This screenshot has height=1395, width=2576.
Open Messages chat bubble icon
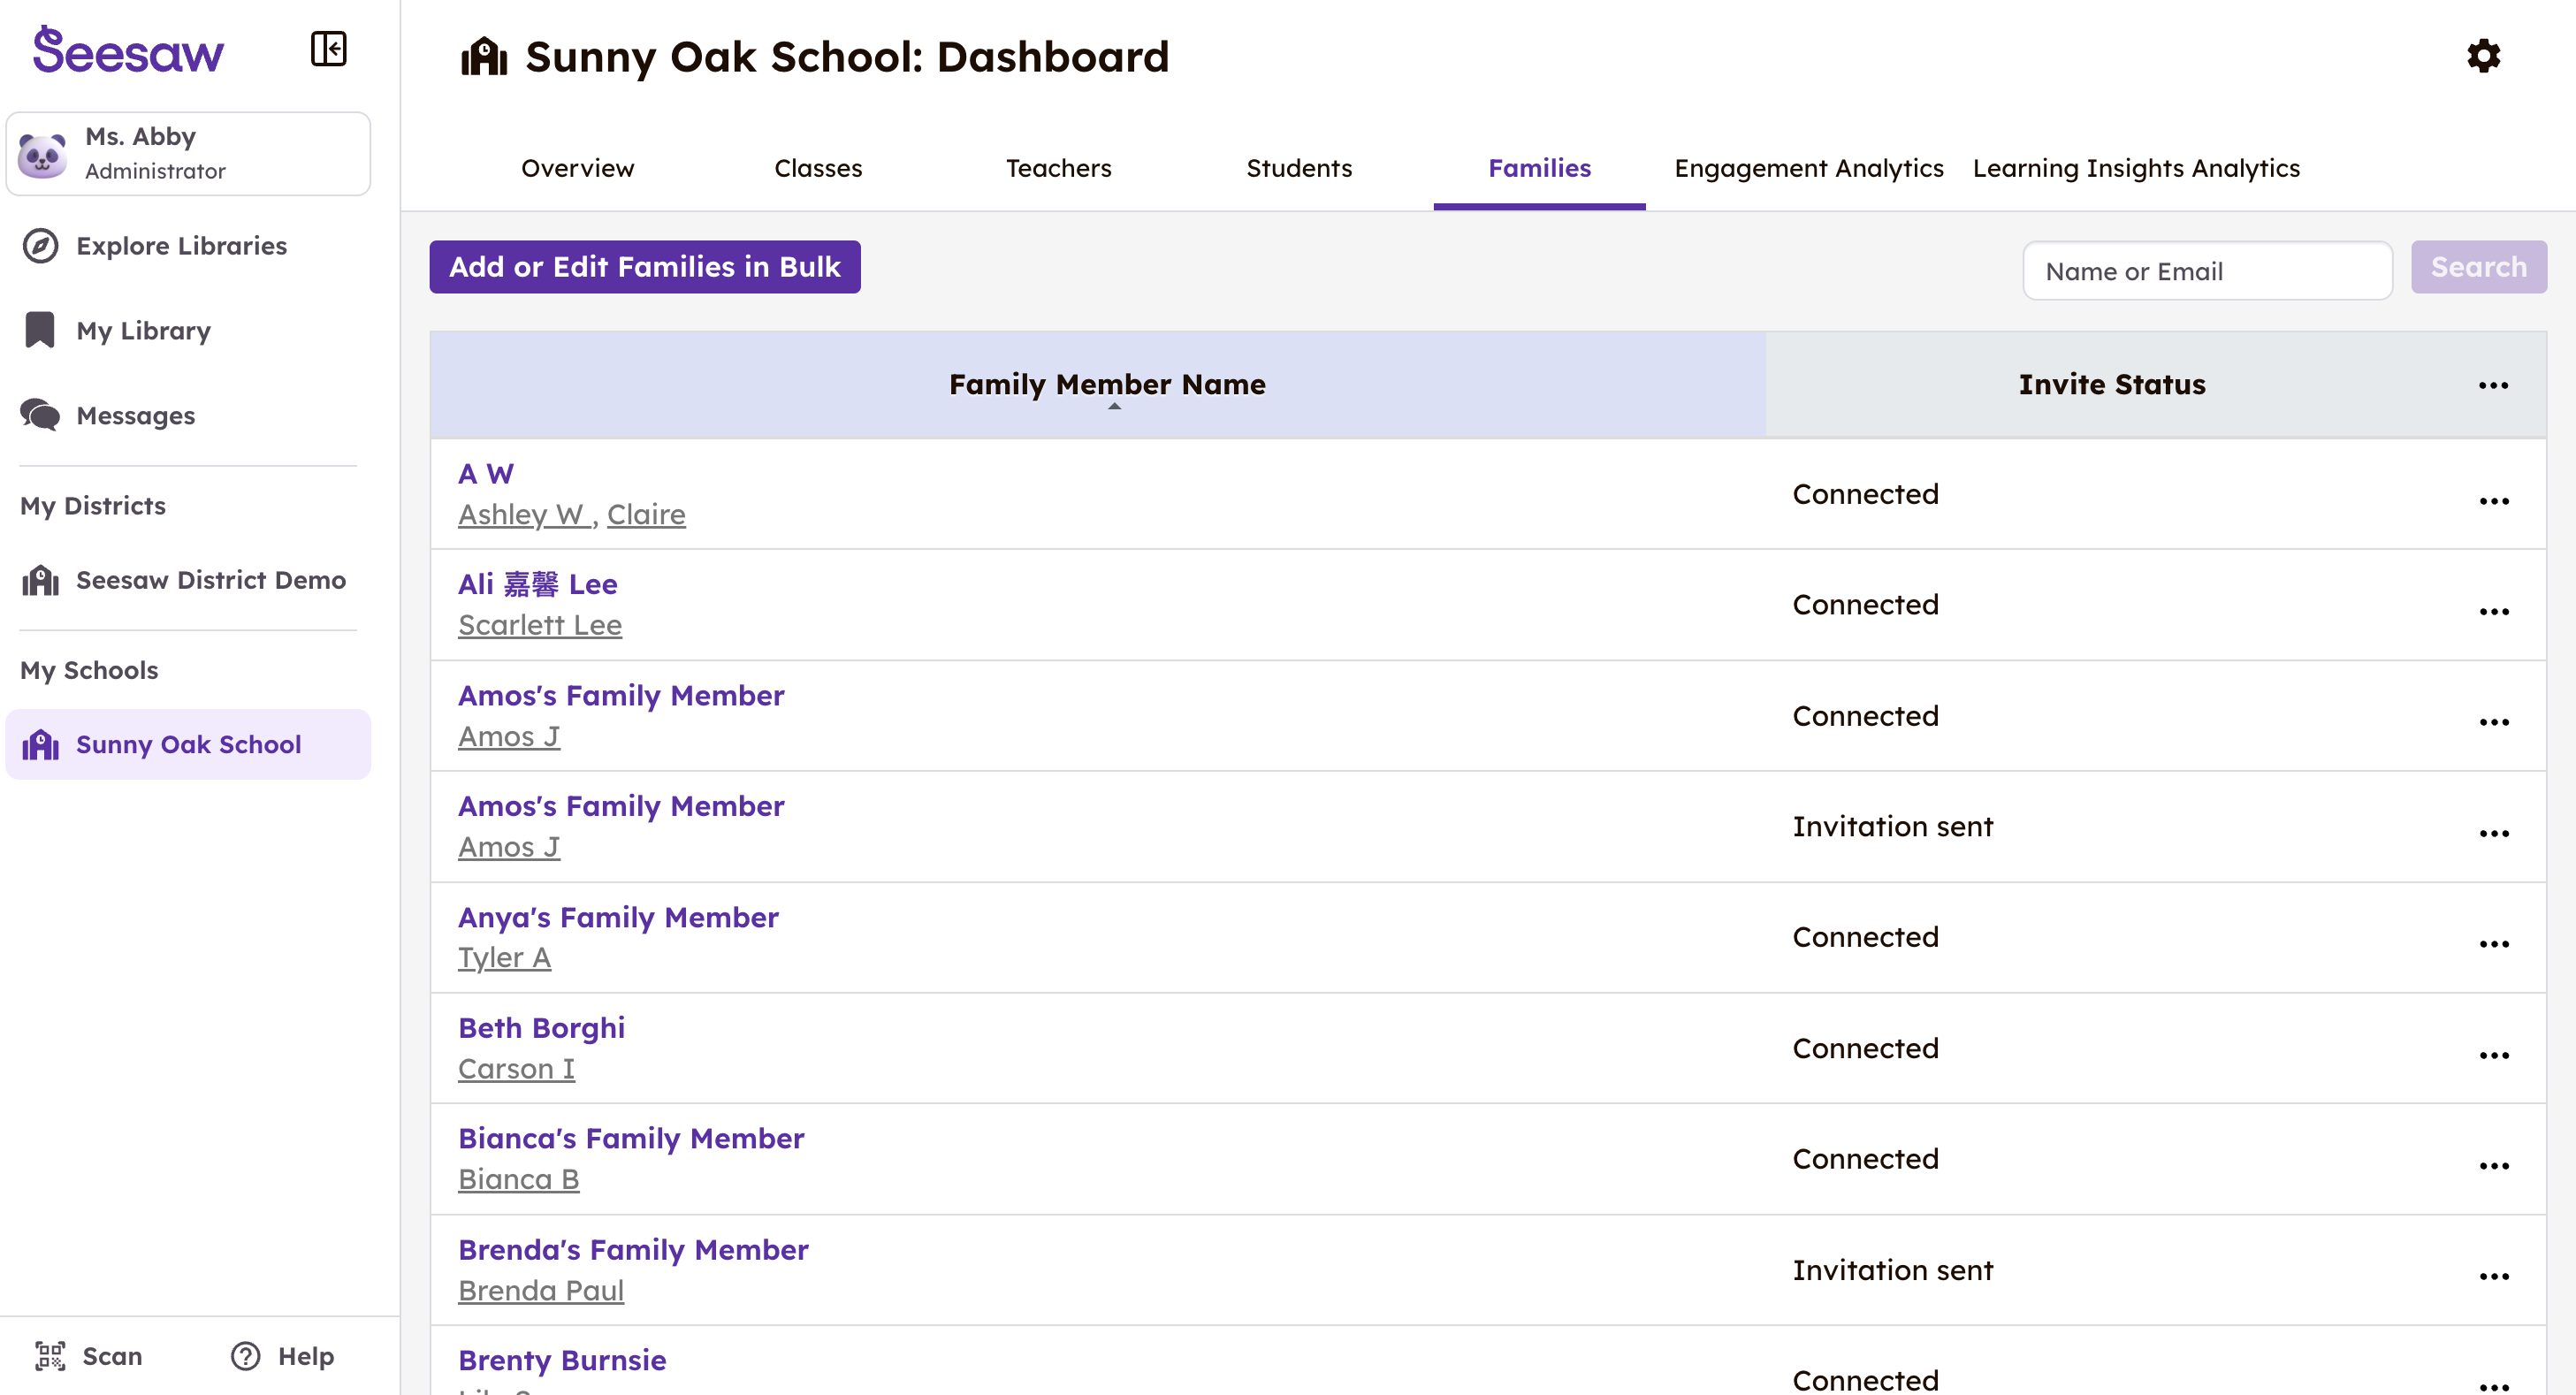[x=40, y=415]
